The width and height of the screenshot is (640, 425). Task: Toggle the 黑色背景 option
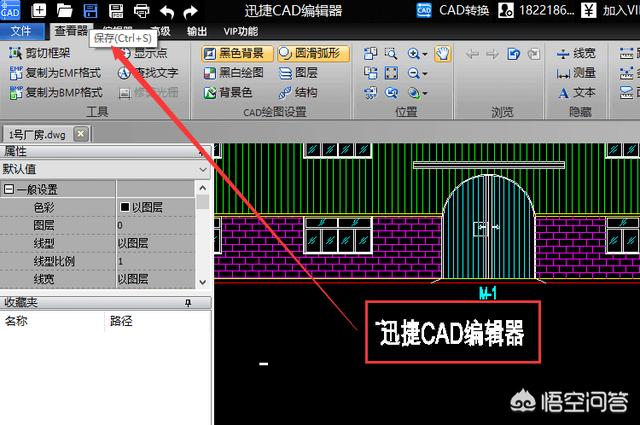point(237,53)
